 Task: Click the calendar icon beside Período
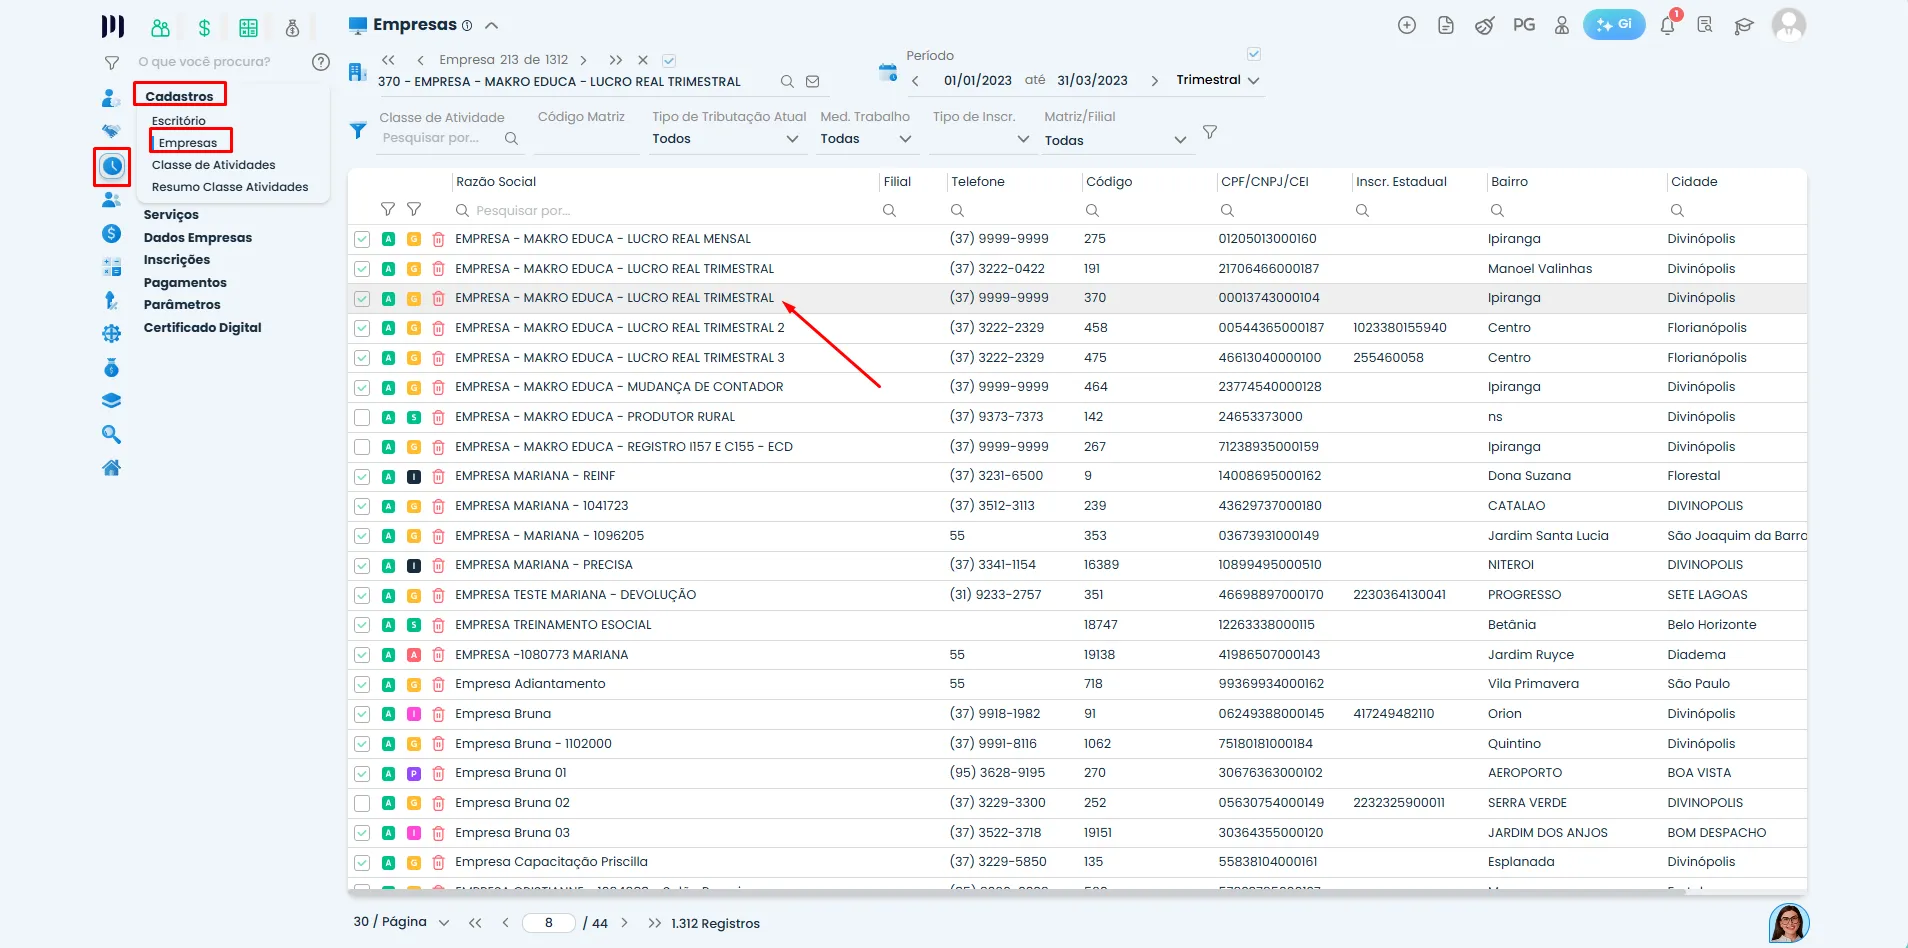pyautogui.click(x=888, y=72)
